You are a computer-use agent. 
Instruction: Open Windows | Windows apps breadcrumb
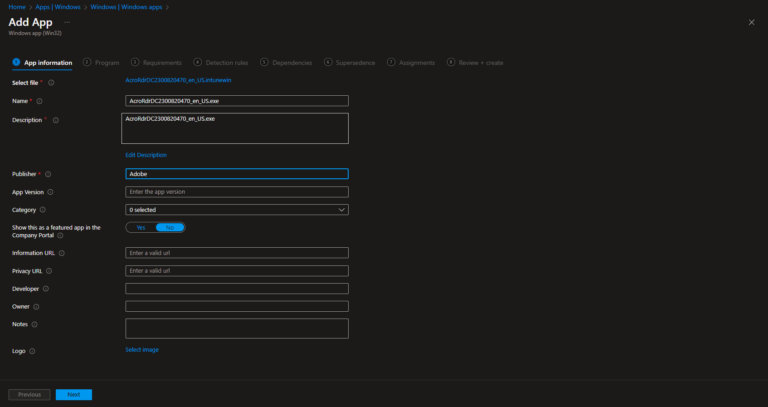[x=126, y=7]
